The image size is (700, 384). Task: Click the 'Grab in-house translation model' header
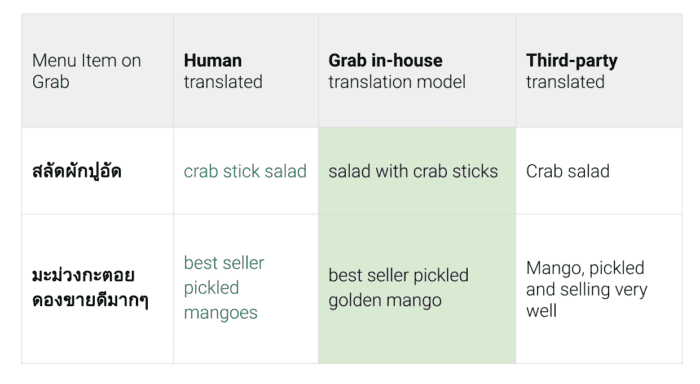pos(417,71)
